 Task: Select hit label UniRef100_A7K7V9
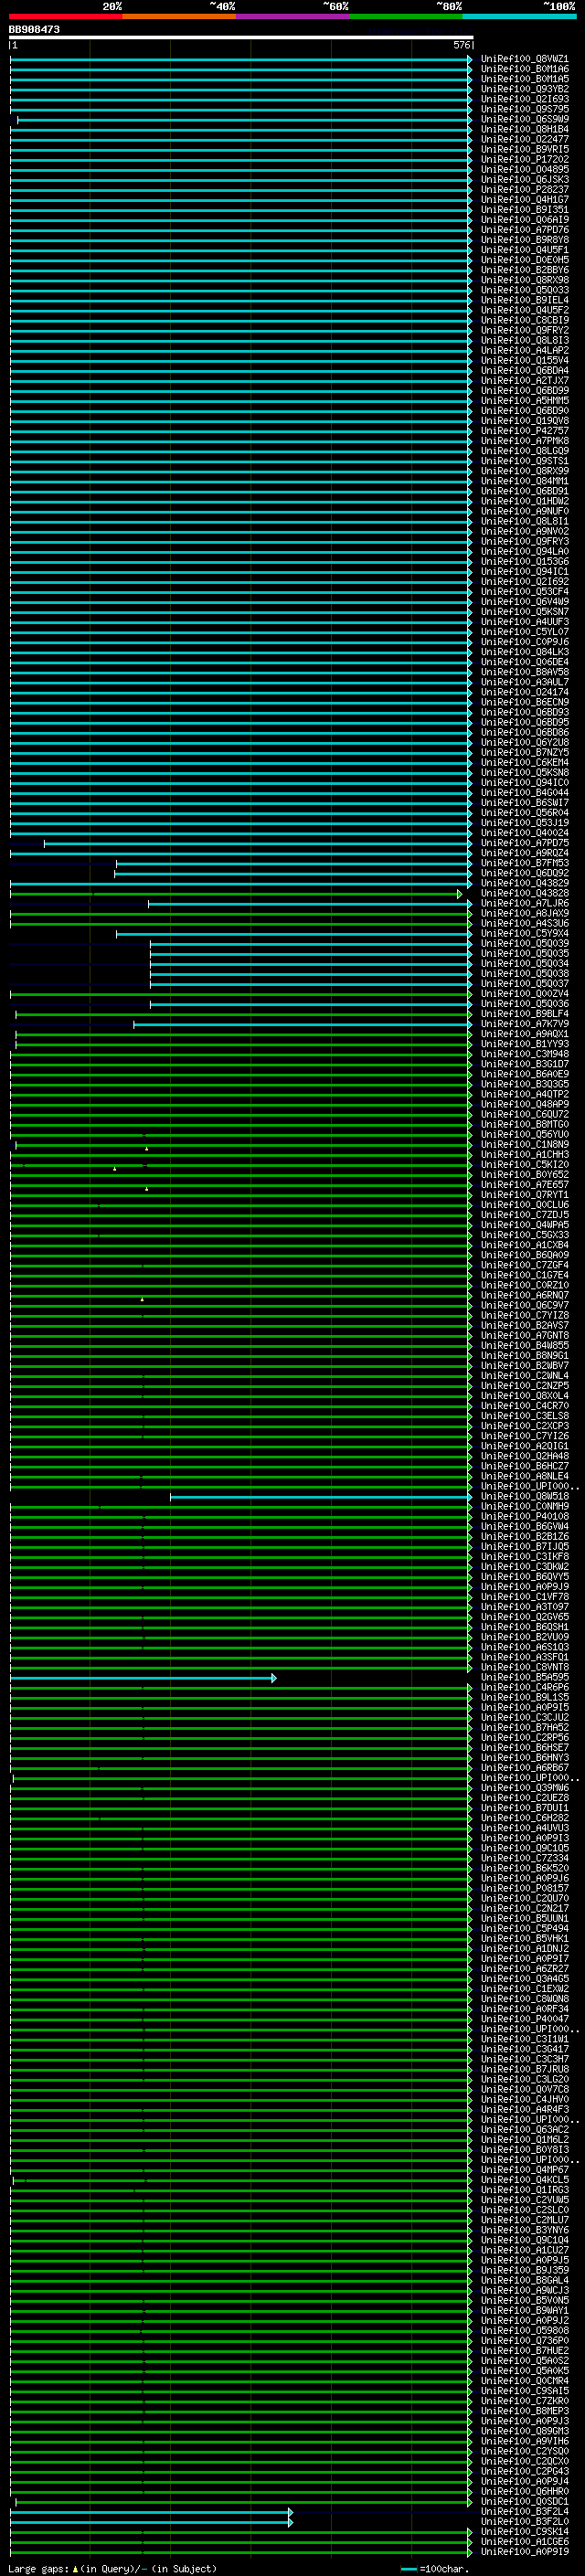524,1024
